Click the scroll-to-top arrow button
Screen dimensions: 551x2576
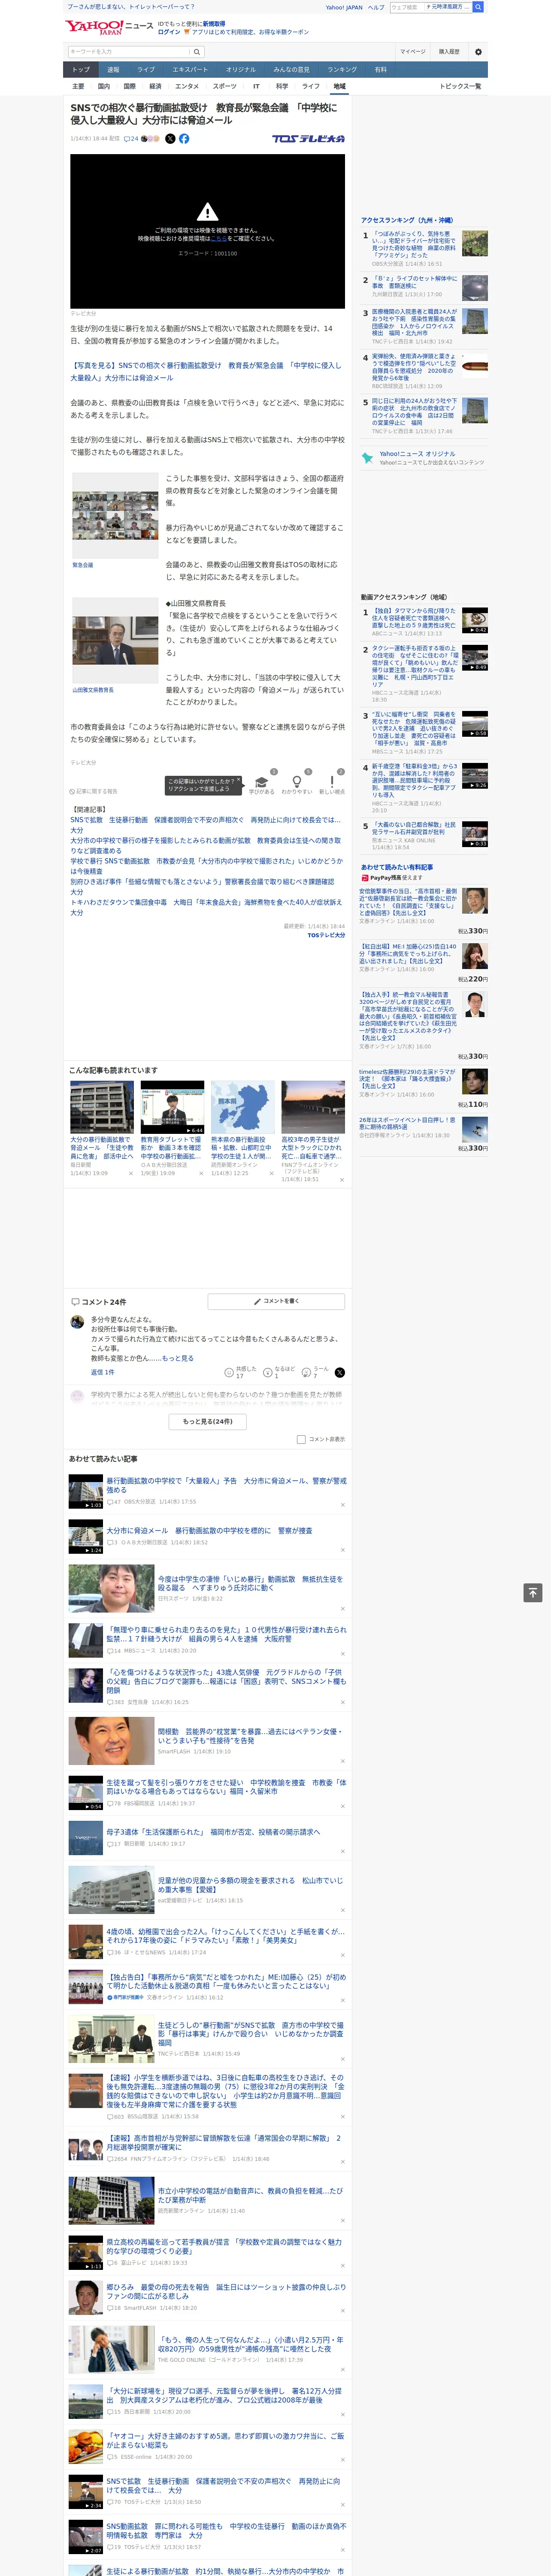pos(533,1592)
